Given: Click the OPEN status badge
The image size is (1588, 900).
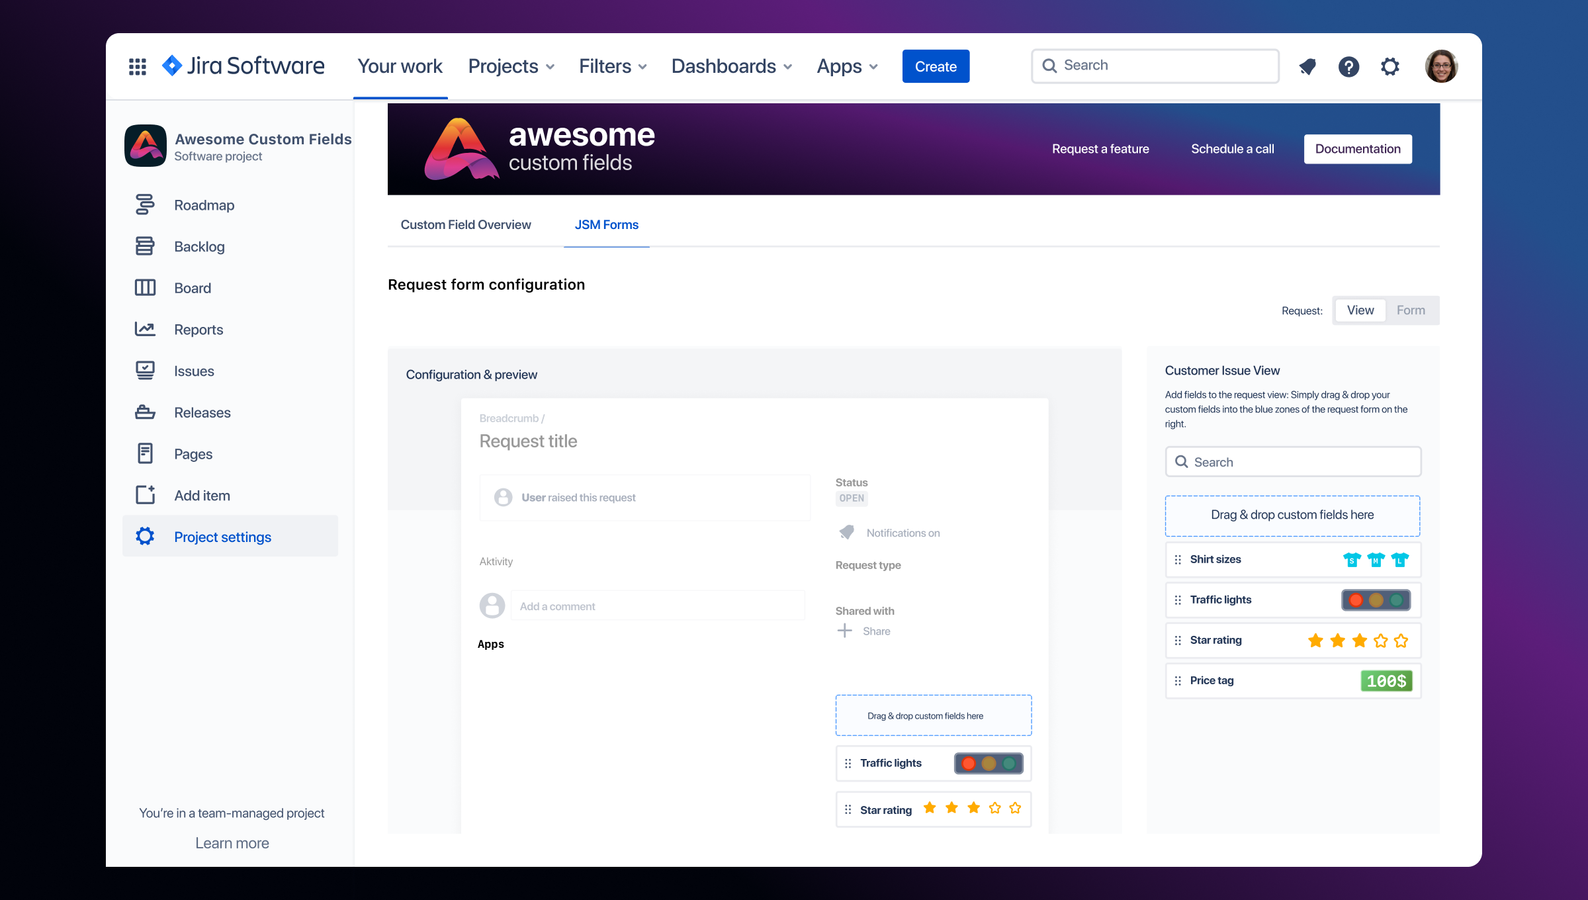Looking at the screenshot, I should point(852,498).
